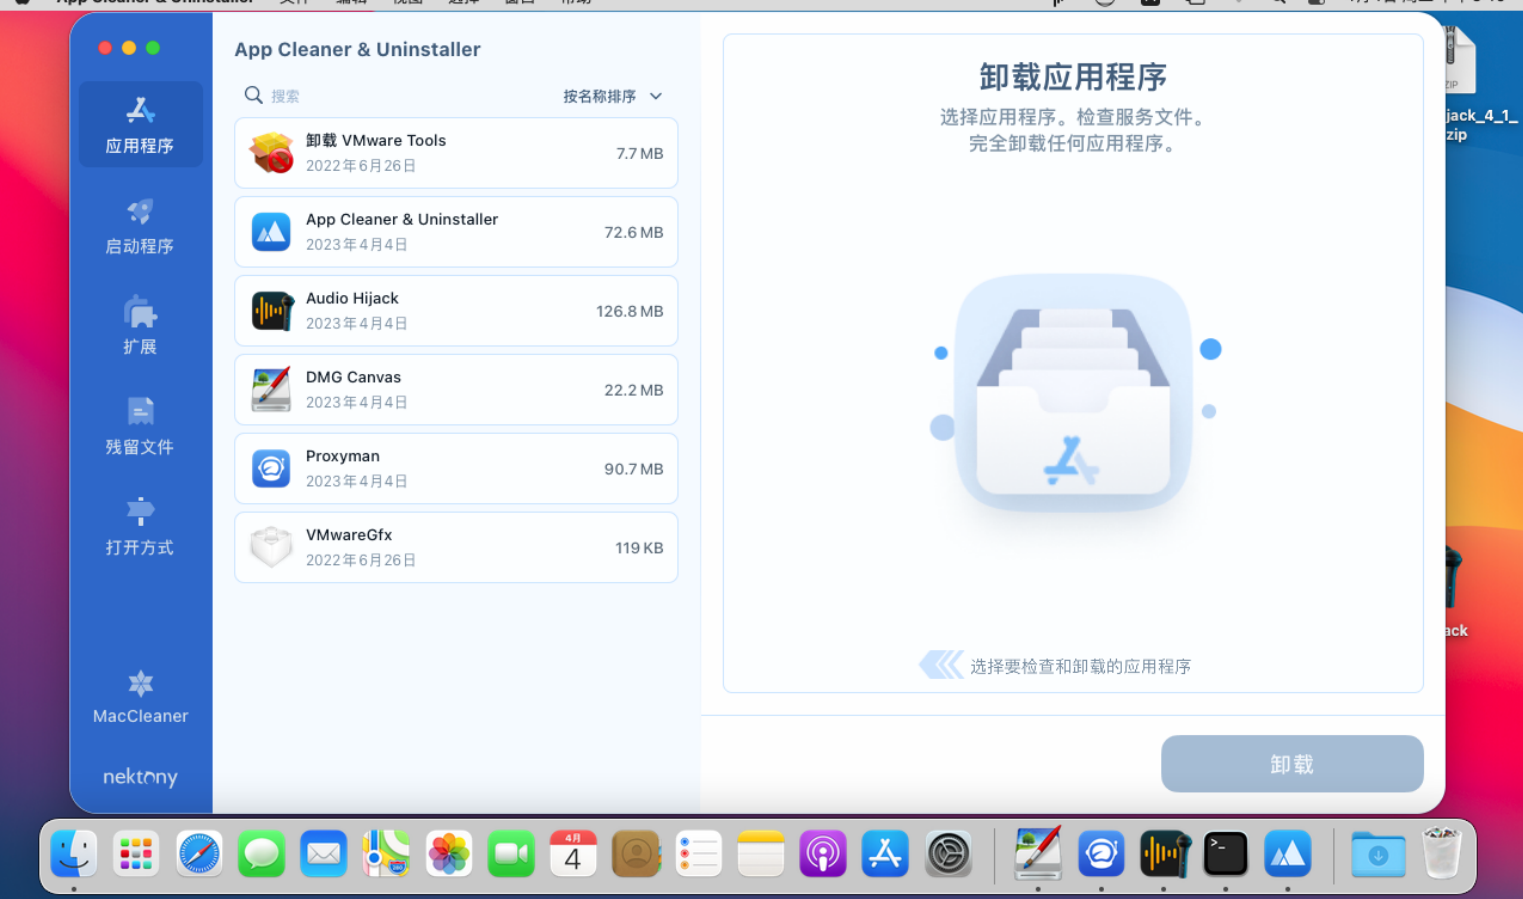
Task: Open Terminal from the Dock
Action: click(1225, 854)
